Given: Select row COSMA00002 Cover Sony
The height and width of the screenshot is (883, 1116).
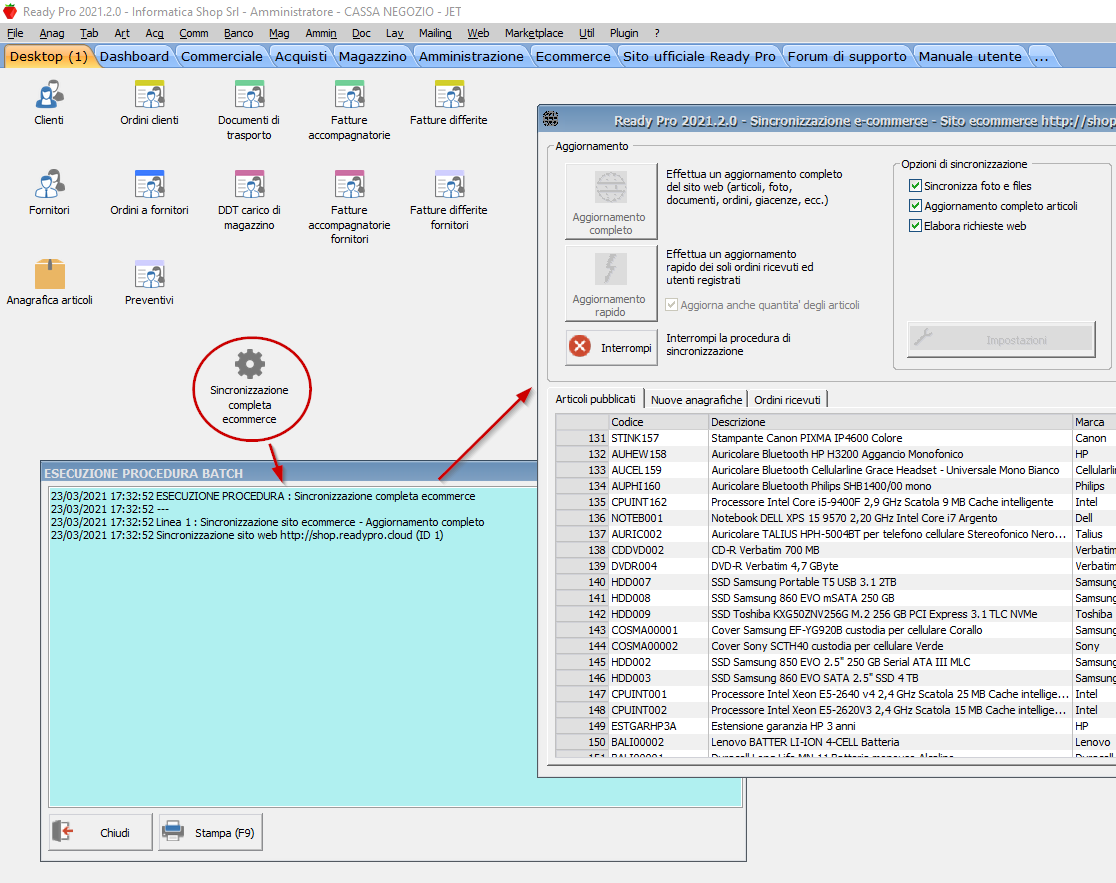Looking at the screenshot, I should point(836,646).
